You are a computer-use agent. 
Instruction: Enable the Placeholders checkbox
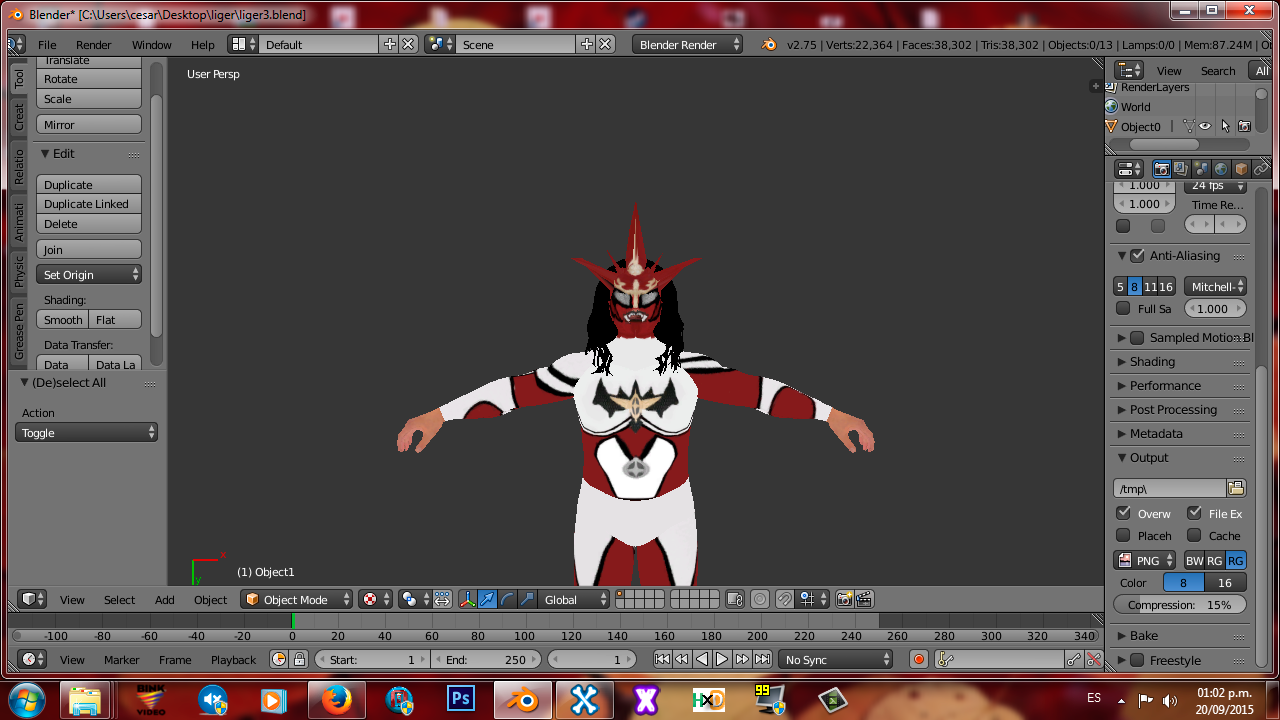(x=1123, y=535)
